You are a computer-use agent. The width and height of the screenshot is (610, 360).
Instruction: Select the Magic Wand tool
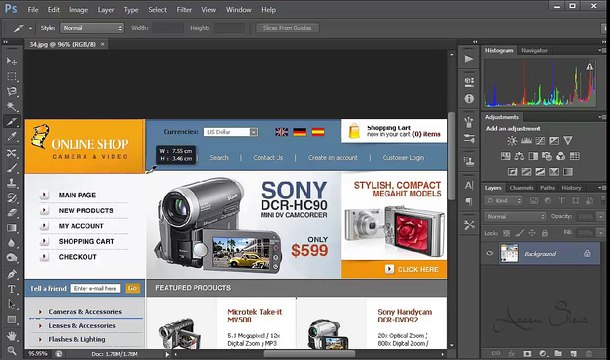click(x=12, y=107)
